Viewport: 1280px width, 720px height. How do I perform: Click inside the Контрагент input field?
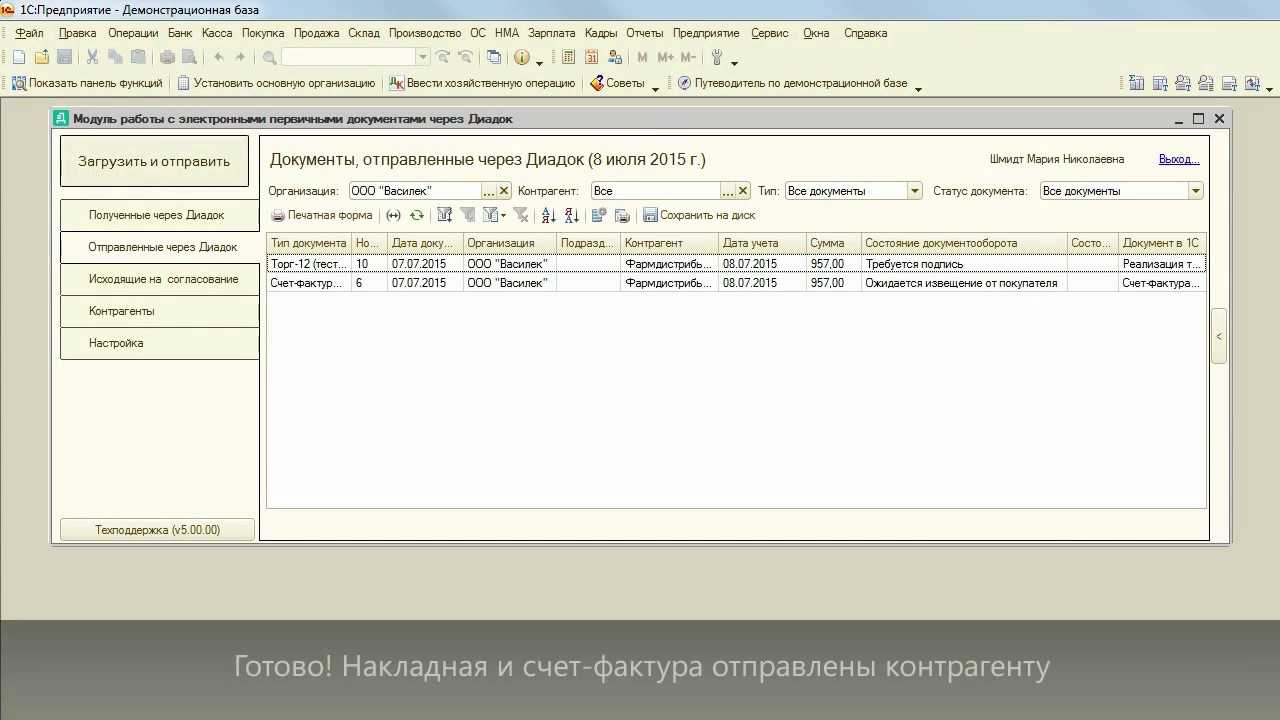click(x=655, y=191)
